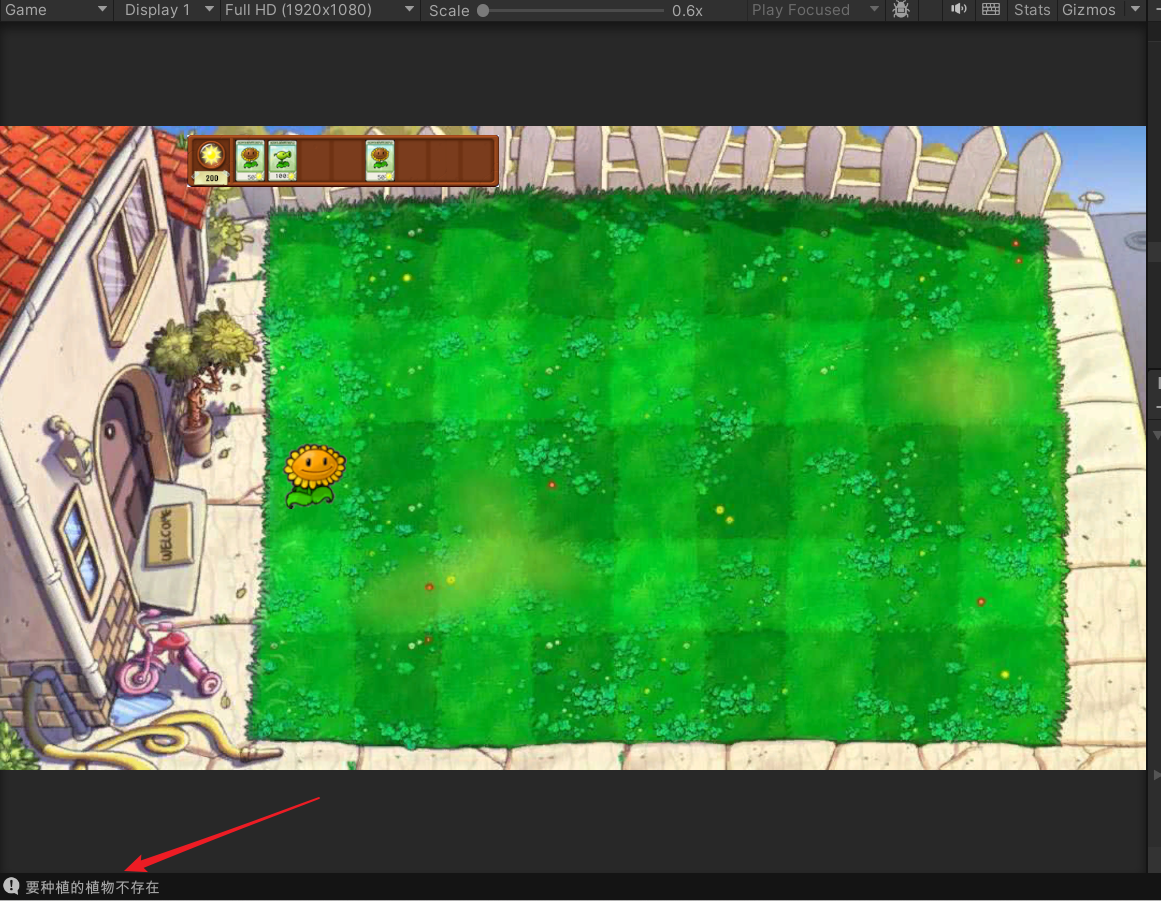Click the console warning icon in status bar

11,886
